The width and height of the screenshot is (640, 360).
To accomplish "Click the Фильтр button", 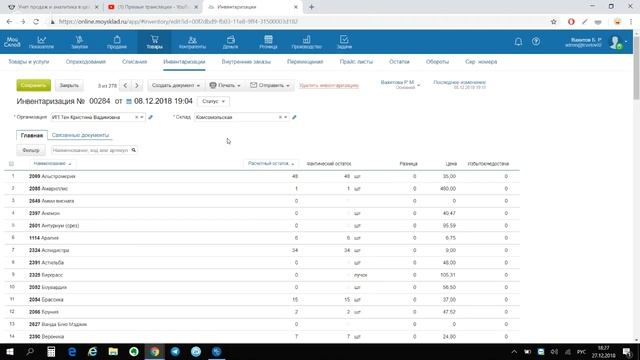I will click(x=31, y=150).
